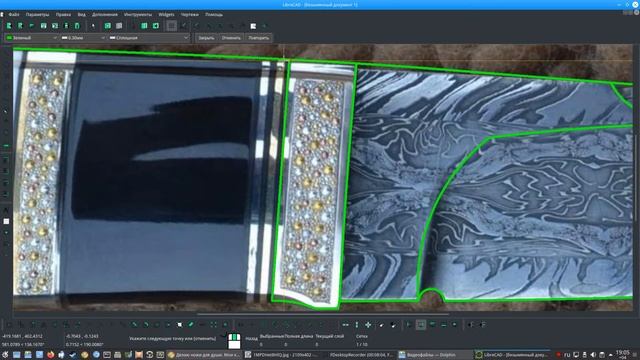This screenshot has width=640, height=360.
Task: Click the mouse widget icon in status bar
Action: coord(234,341)
